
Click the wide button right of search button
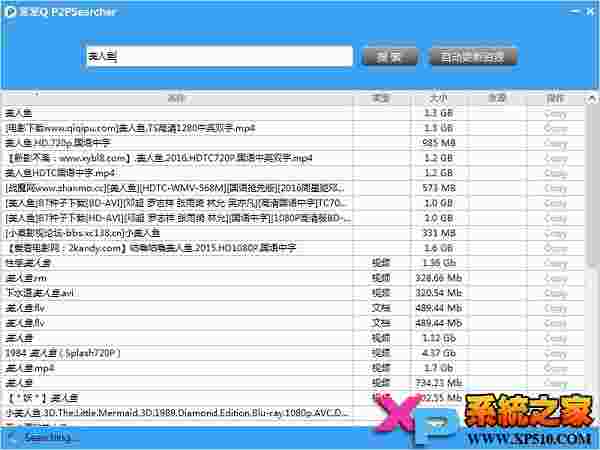coord(473,57)
